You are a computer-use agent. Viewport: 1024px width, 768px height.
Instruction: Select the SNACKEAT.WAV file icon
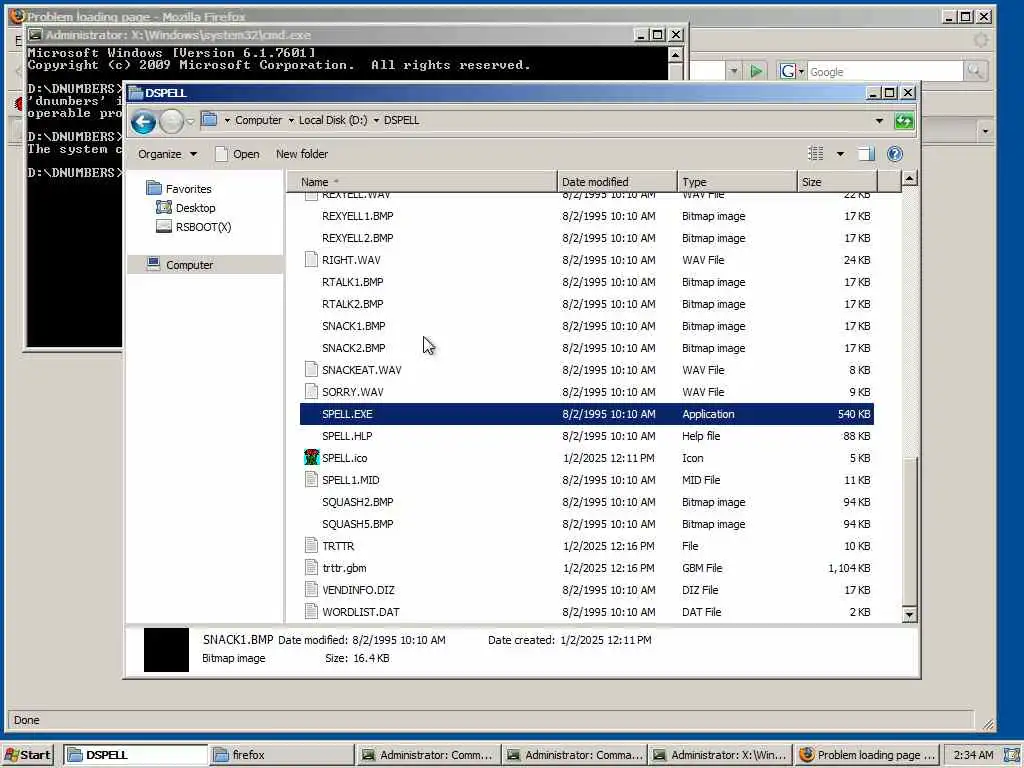tap(312, 370)
